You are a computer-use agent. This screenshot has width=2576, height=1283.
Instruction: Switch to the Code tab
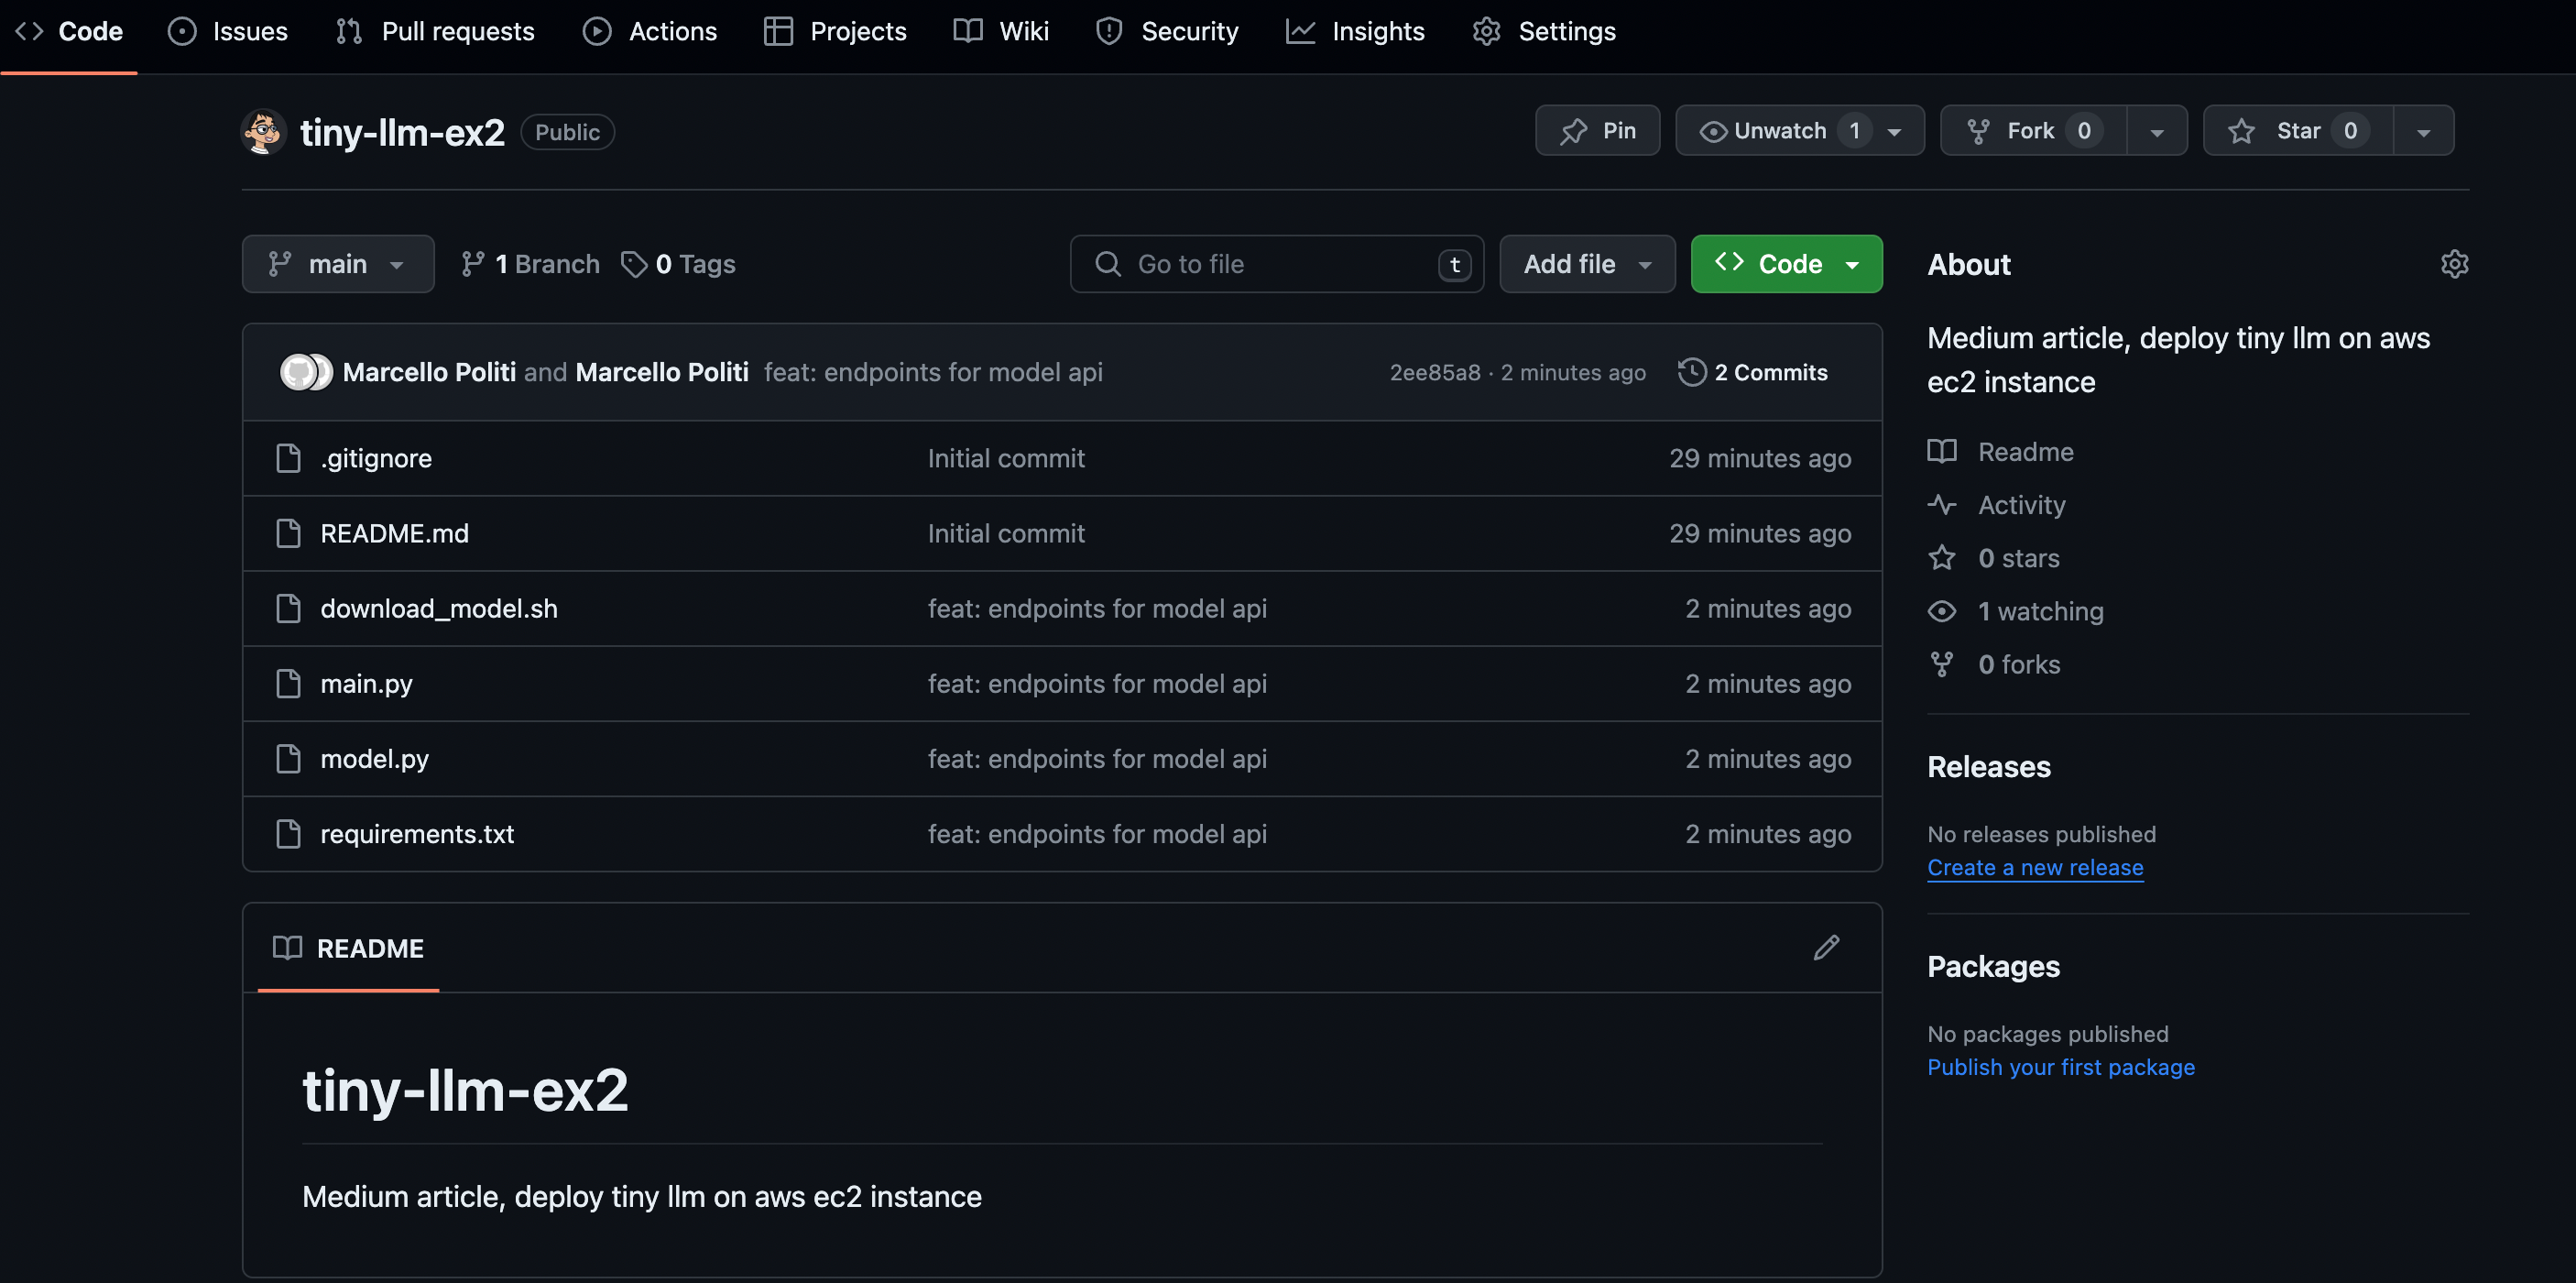69,31
